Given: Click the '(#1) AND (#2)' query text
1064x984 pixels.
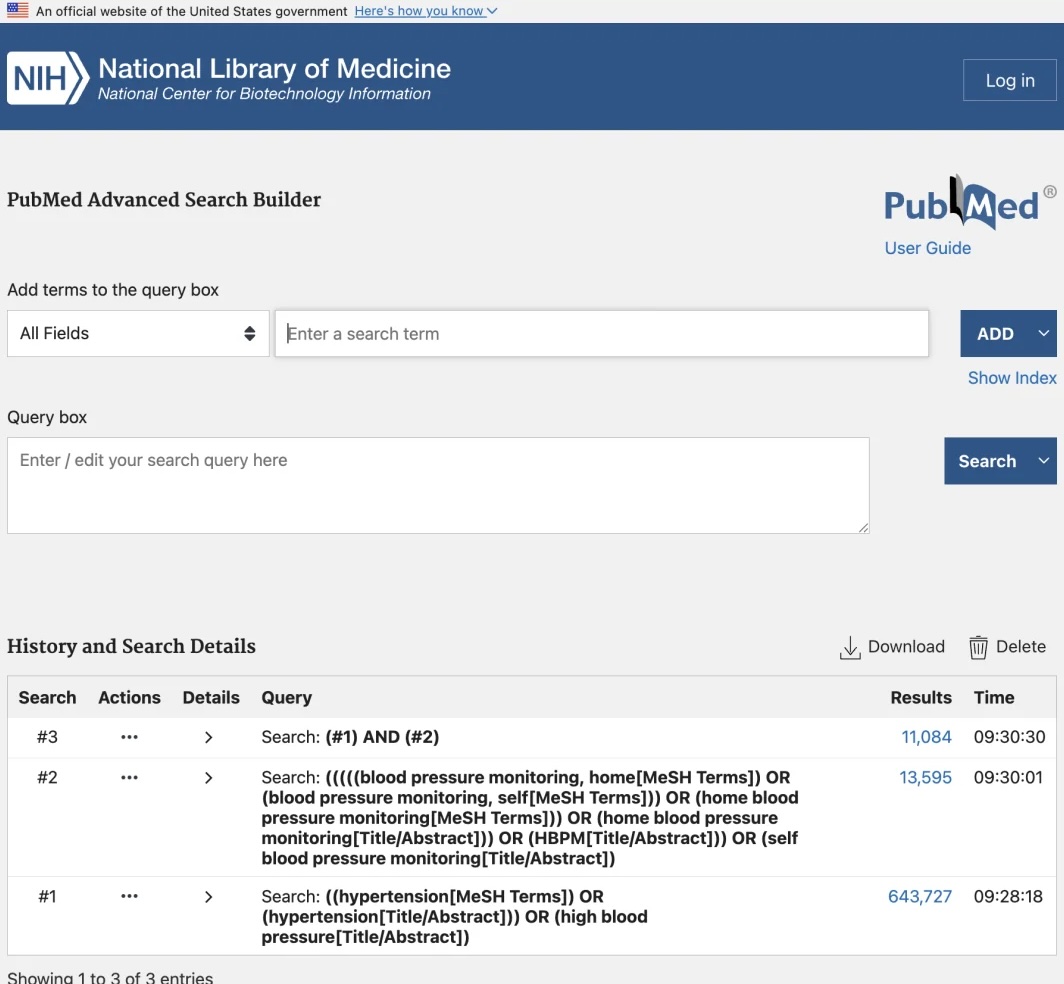Looking at the screenshot, I should [x=383, y=737].
